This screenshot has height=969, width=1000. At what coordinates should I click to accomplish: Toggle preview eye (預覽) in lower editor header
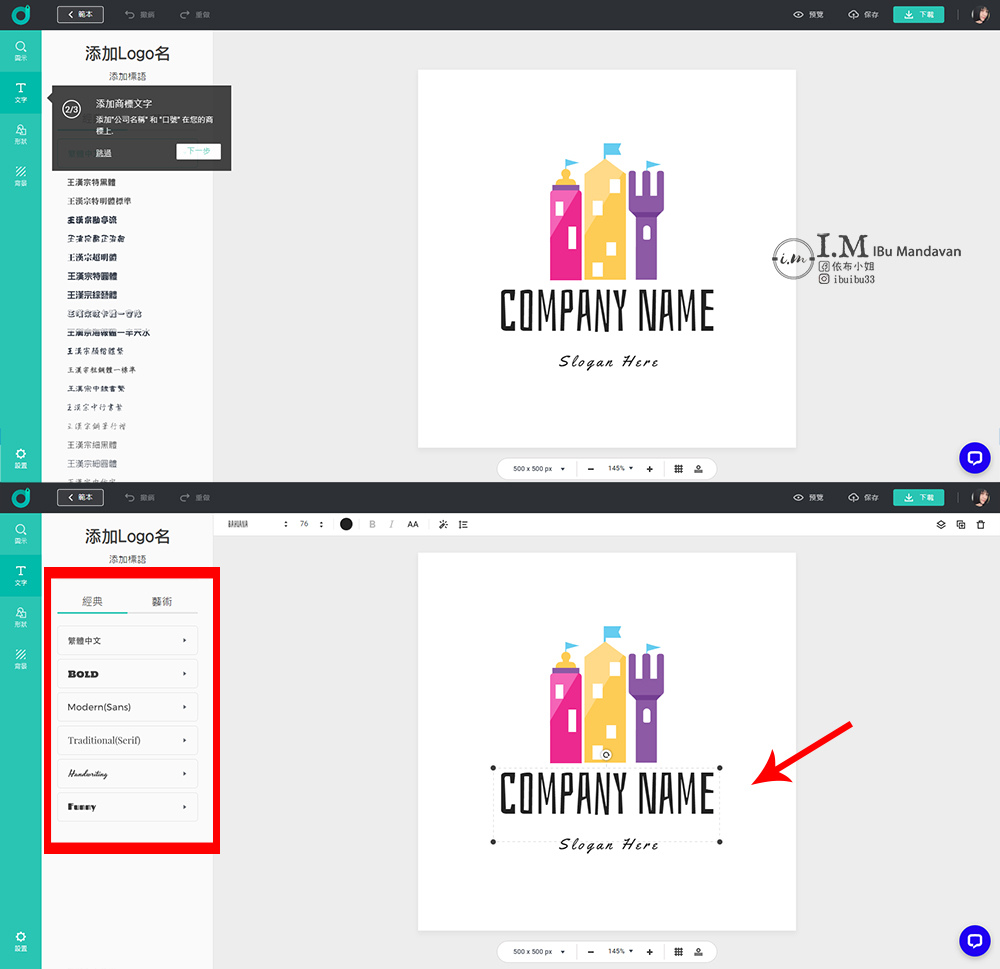tap(807, 497)
